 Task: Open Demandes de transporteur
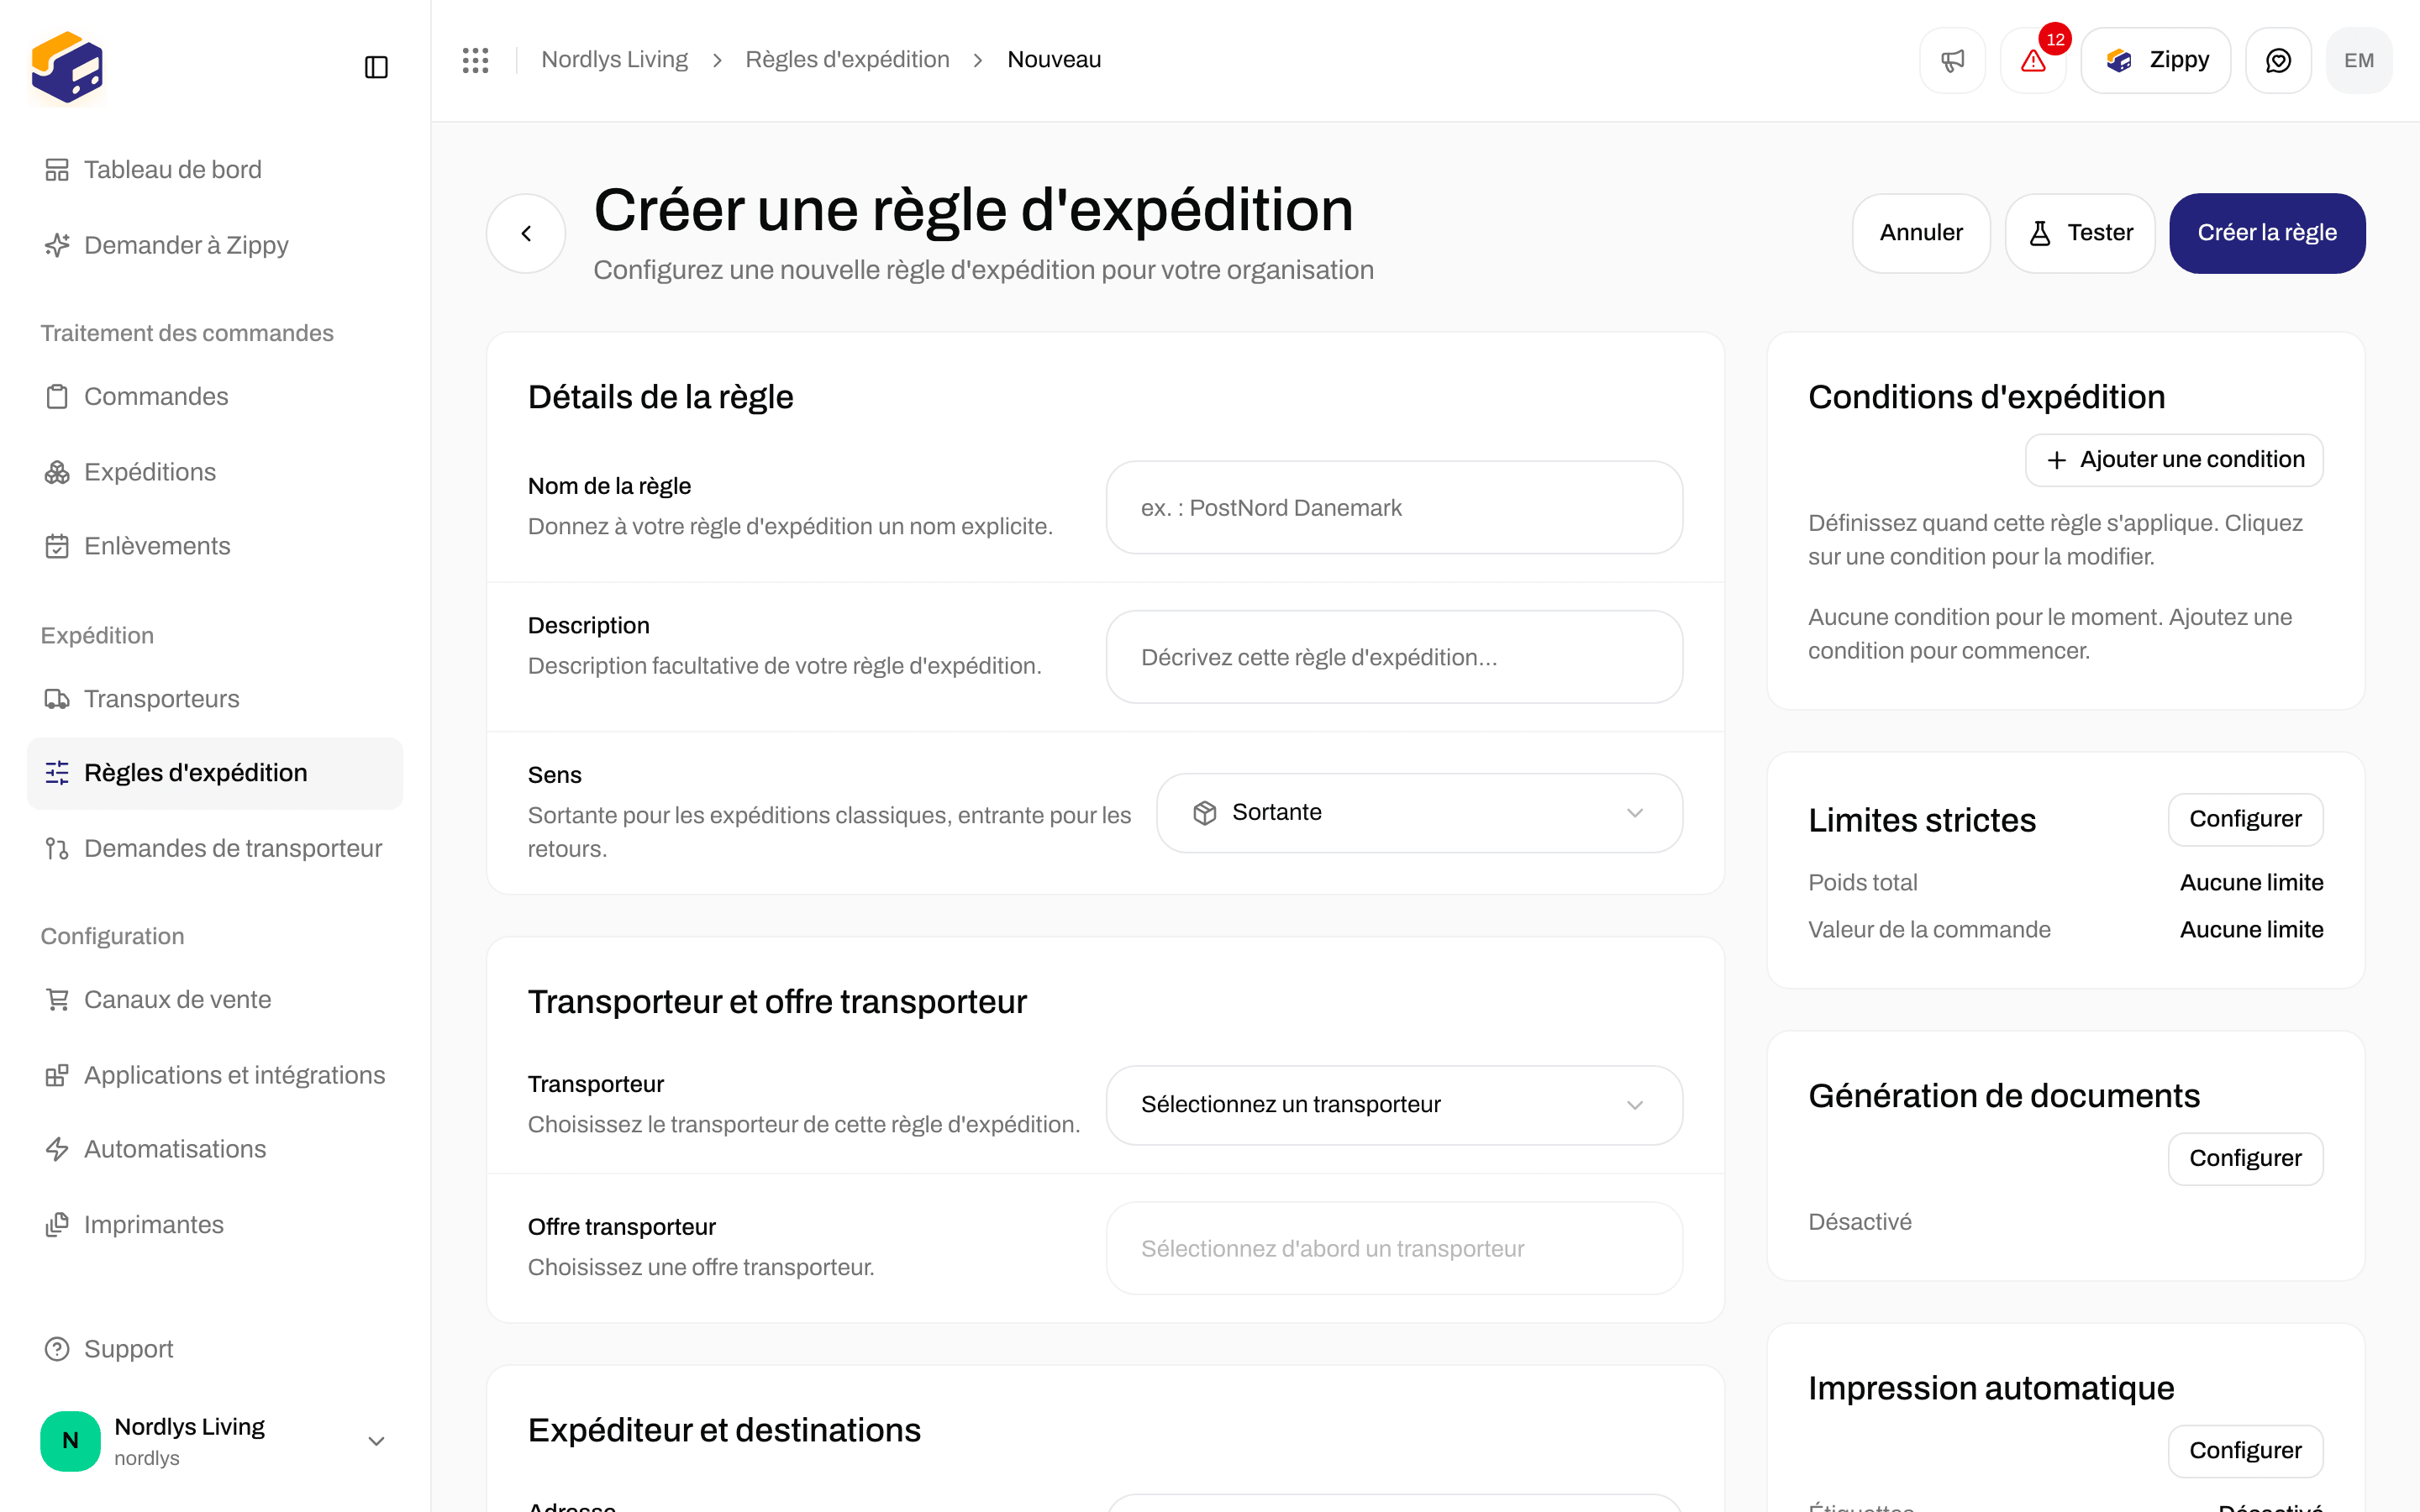215,849
